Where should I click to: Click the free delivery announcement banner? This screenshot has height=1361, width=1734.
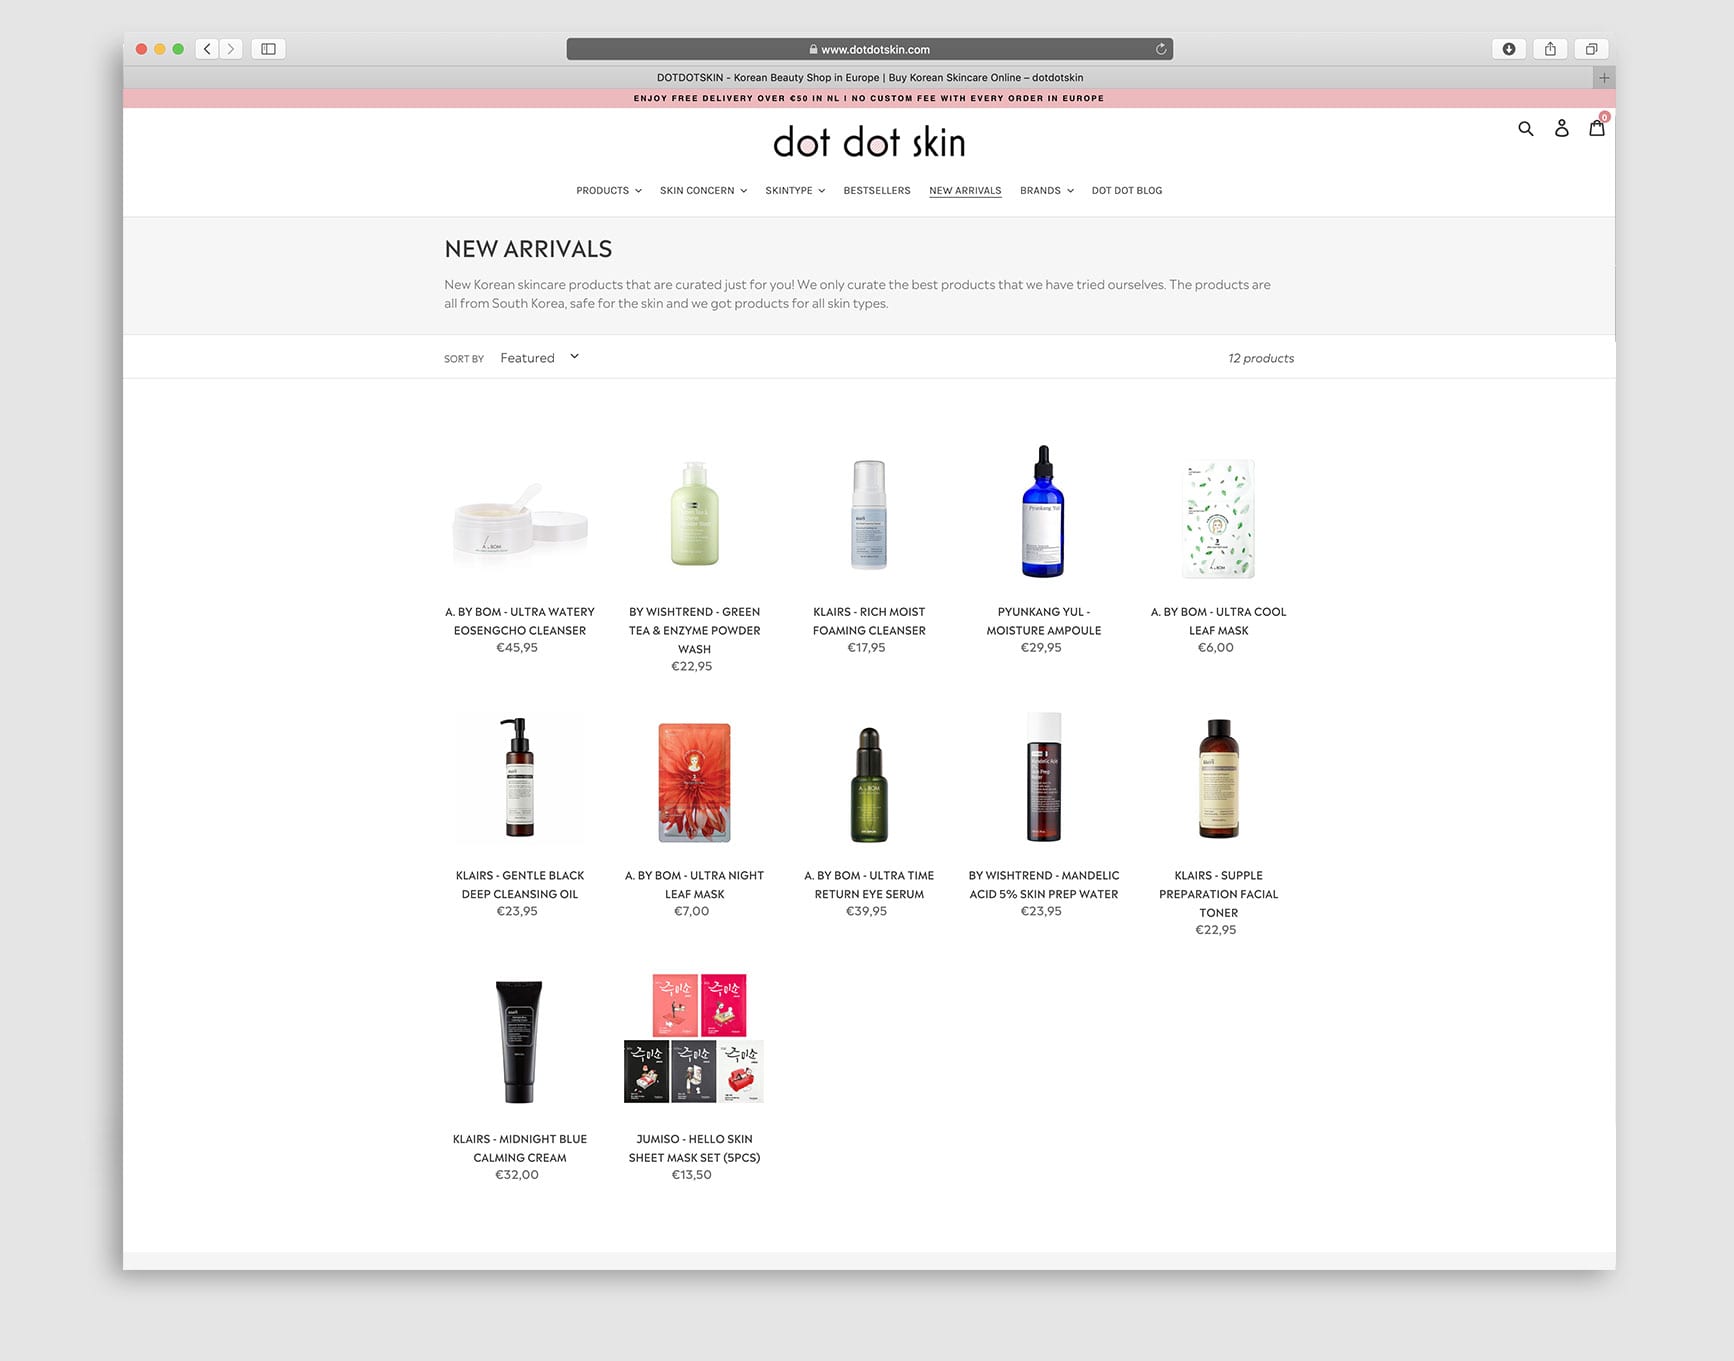click(x=869, y=99)
